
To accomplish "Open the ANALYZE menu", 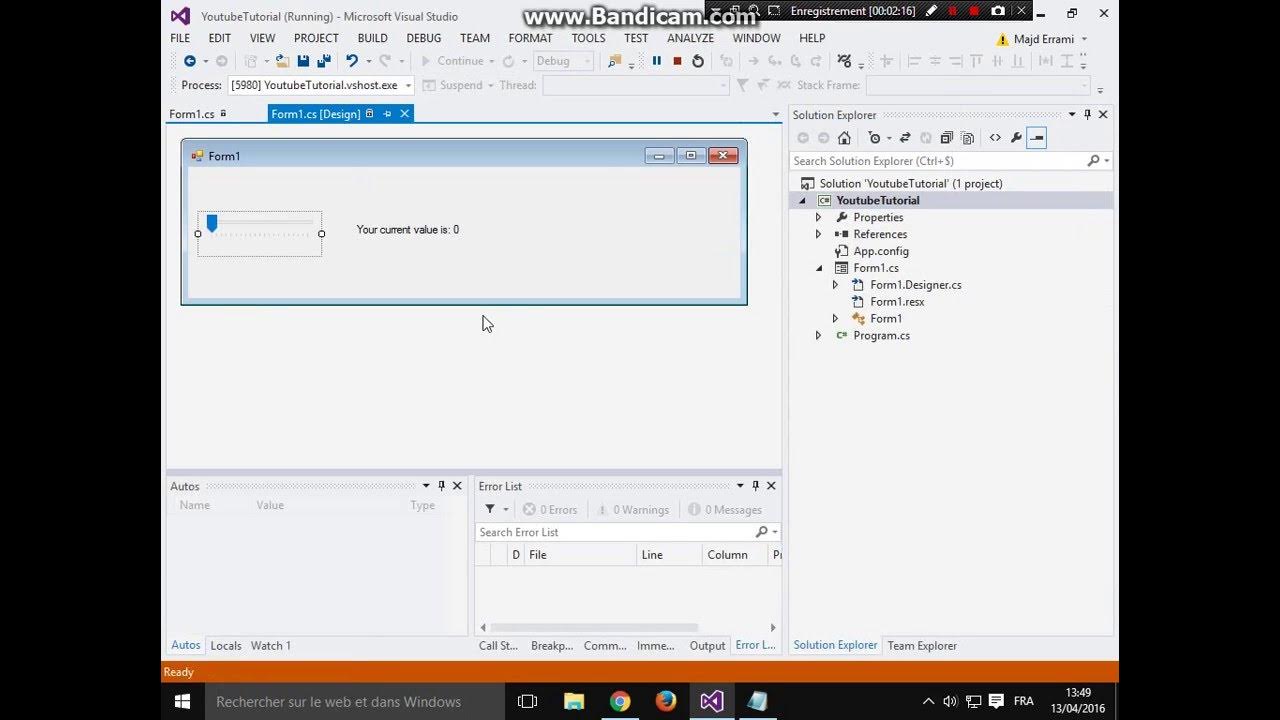I will [x=690, y=38].
